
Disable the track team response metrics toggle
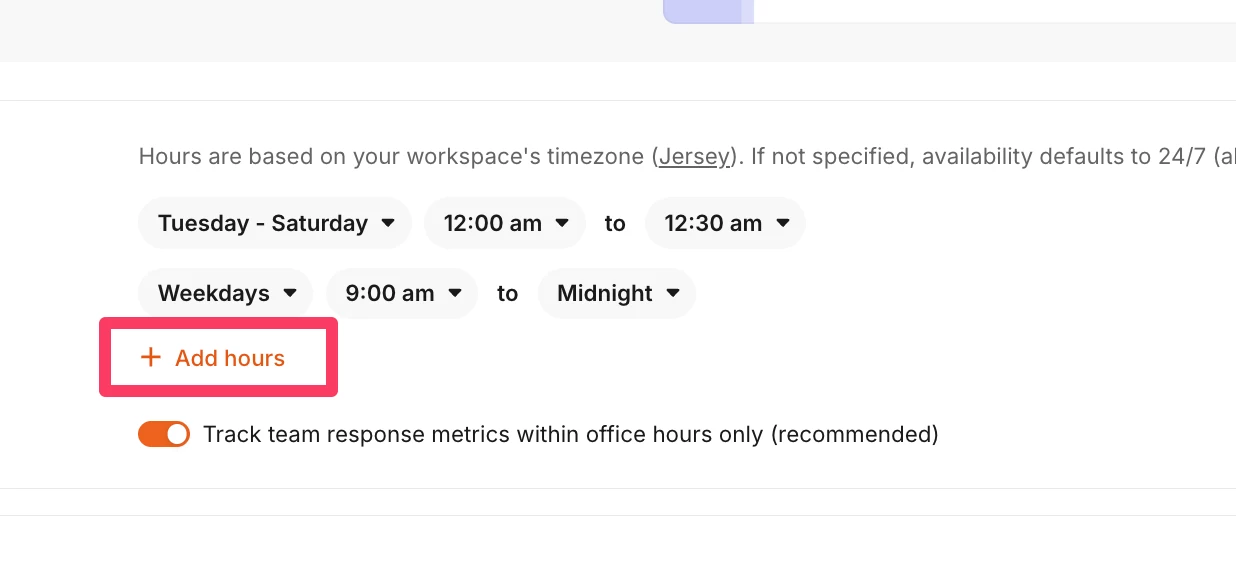(164, 434)
